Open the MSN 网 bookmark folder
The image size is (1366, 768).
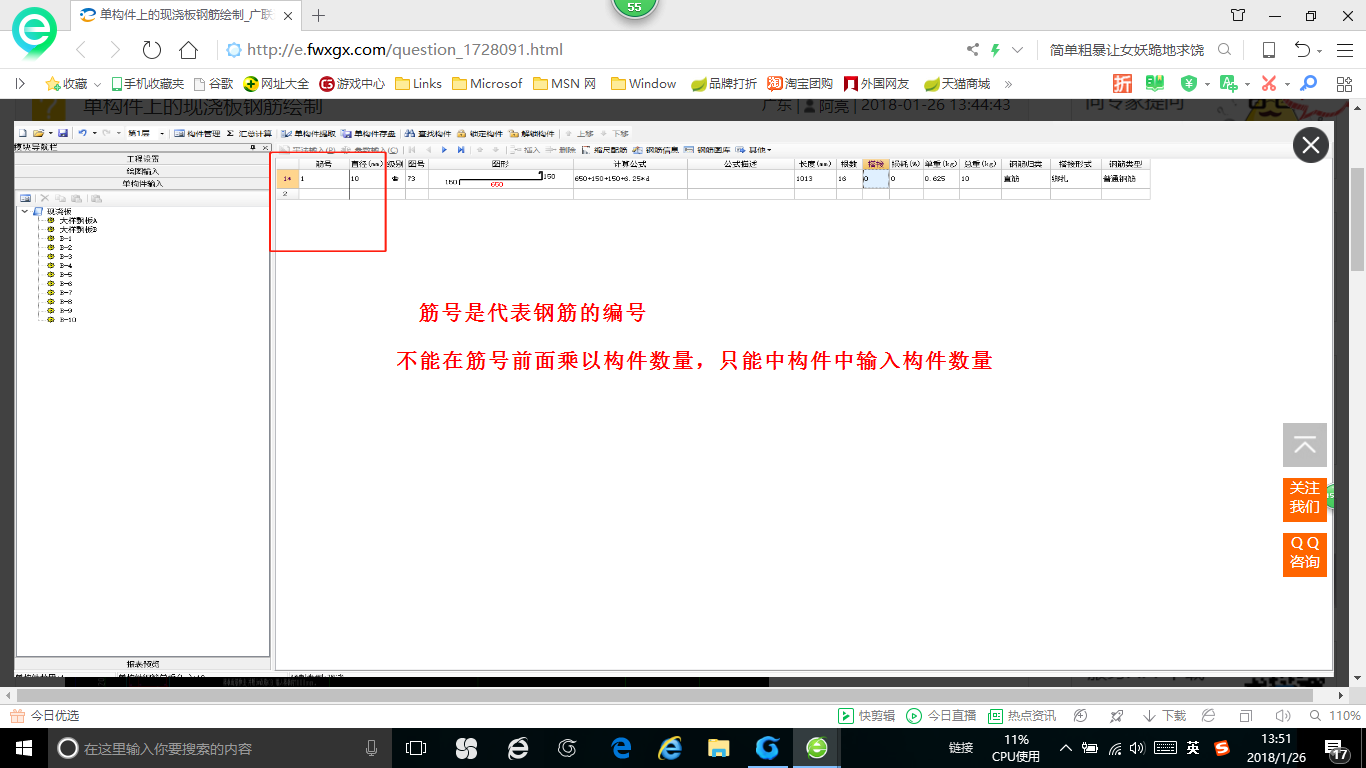(x=565, y=84)
